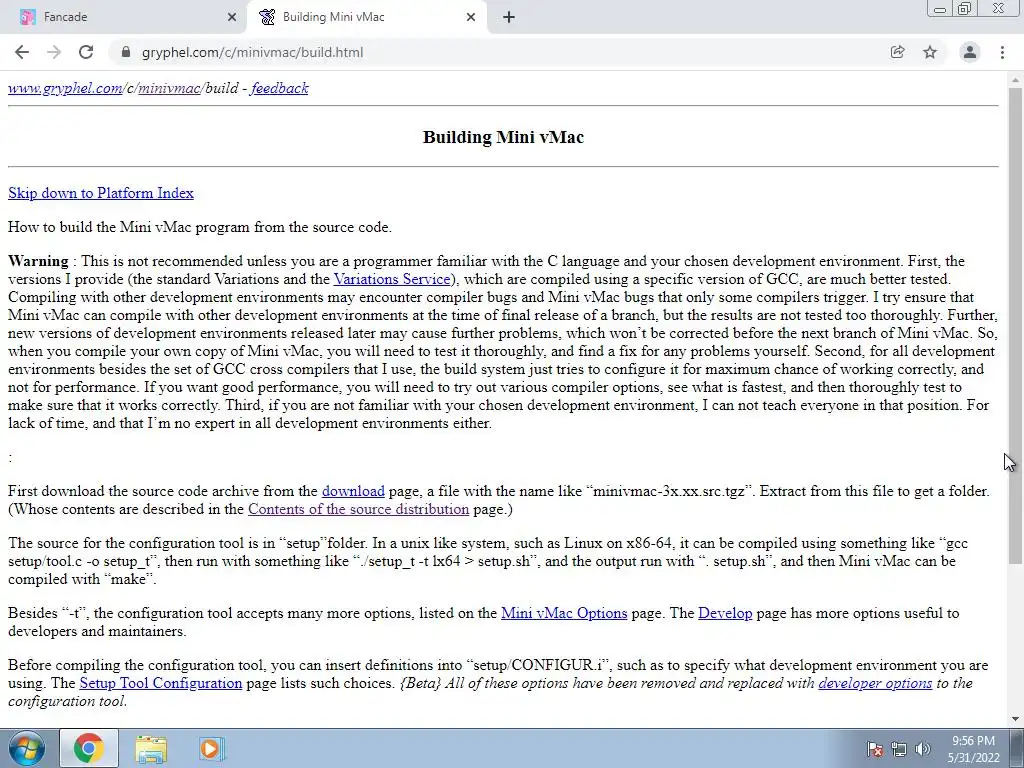Minimize the Chrome window
This screenshot has height=768, width=1024.
pos(940,8)
